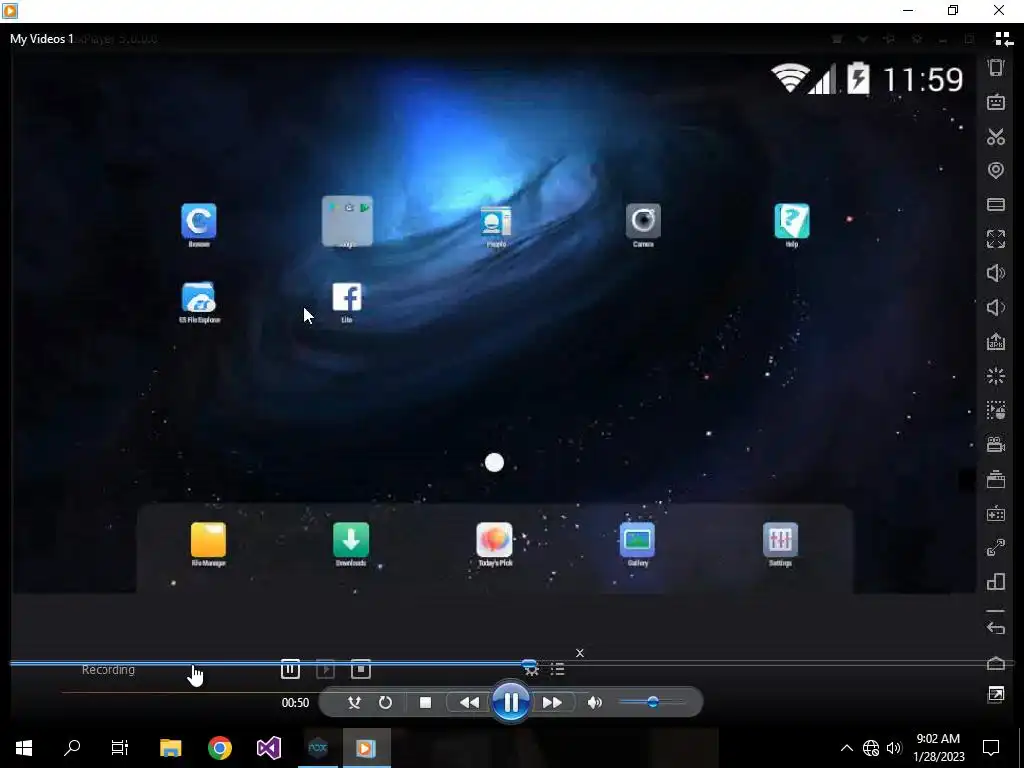Turn on shuffle in the player controls

(x=354, y=703)
